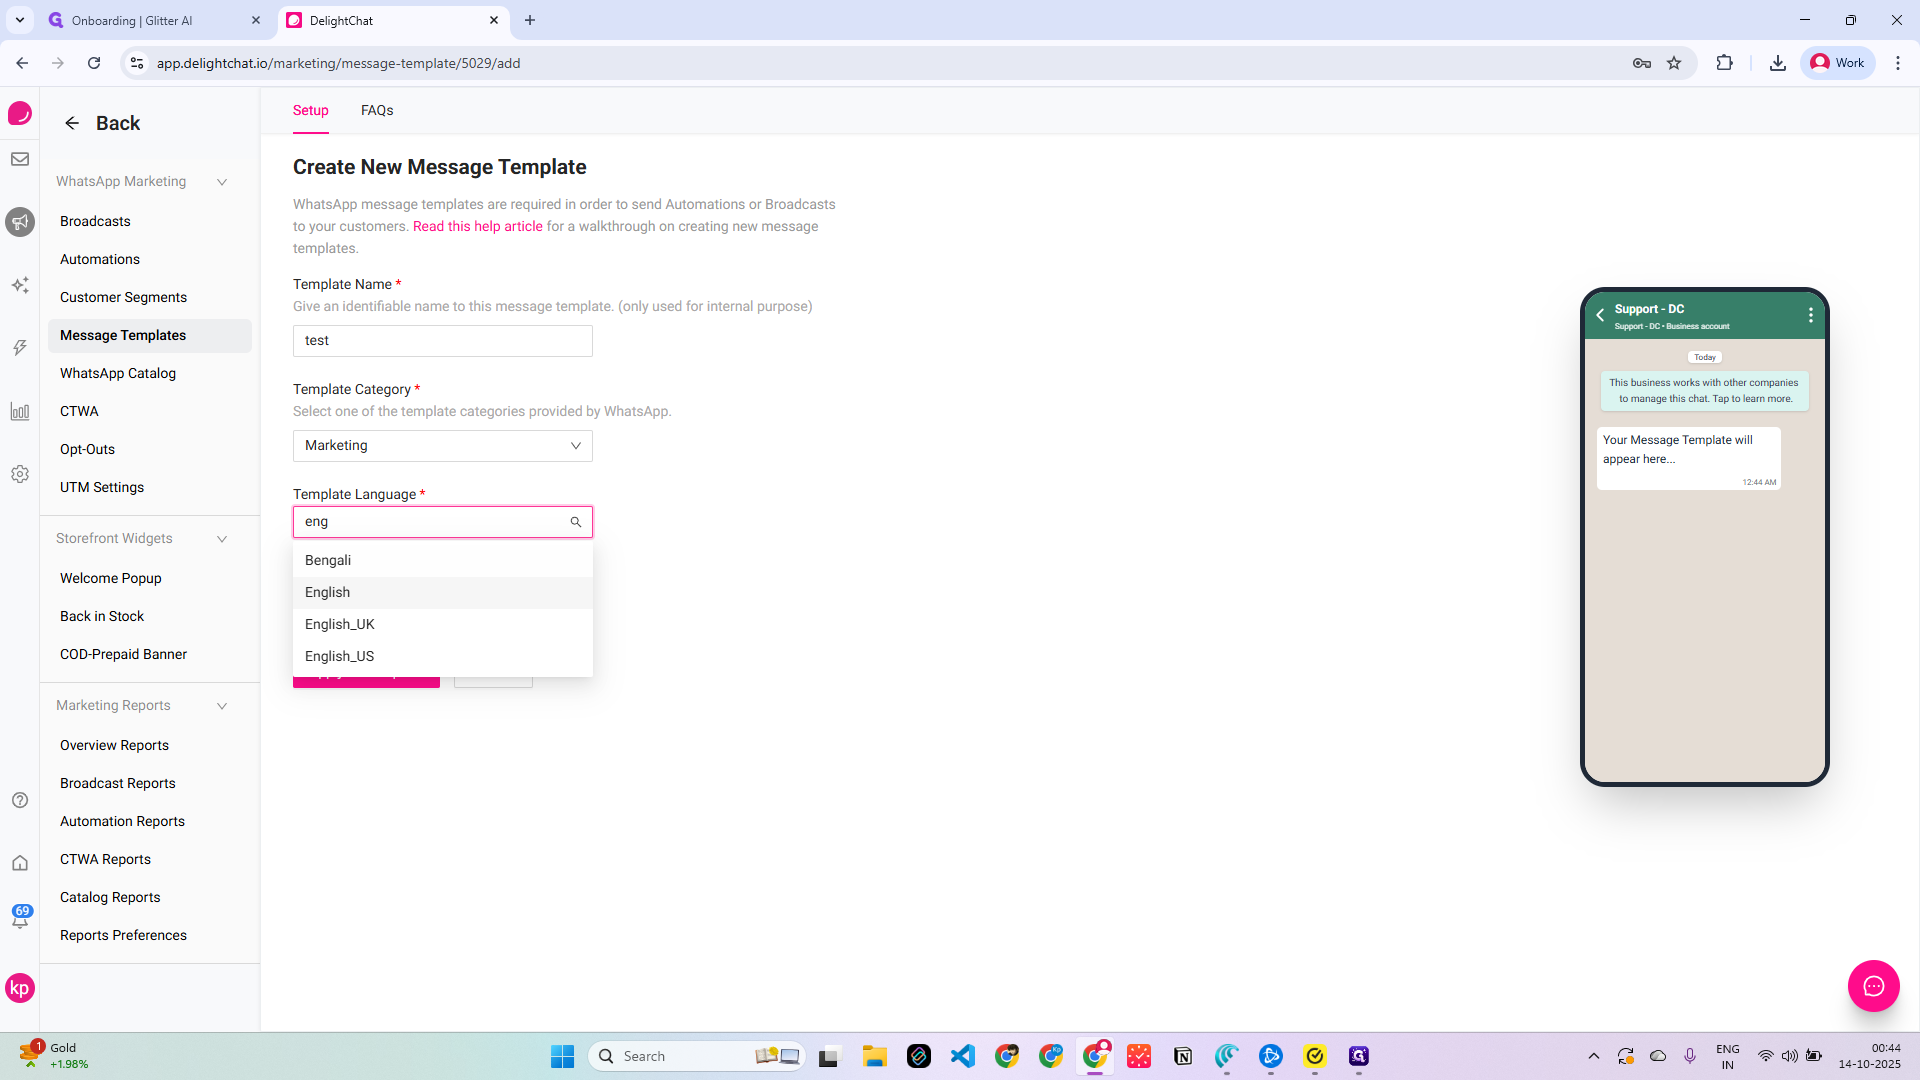Open the settings gear in left rail
1920x1080 pixels.
(20, 474)
